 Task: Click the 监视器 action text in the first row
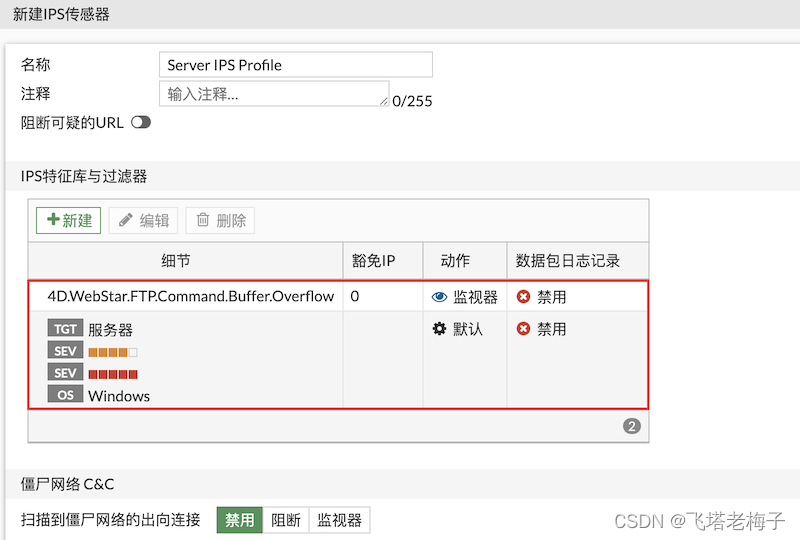(x=475, y=297)
